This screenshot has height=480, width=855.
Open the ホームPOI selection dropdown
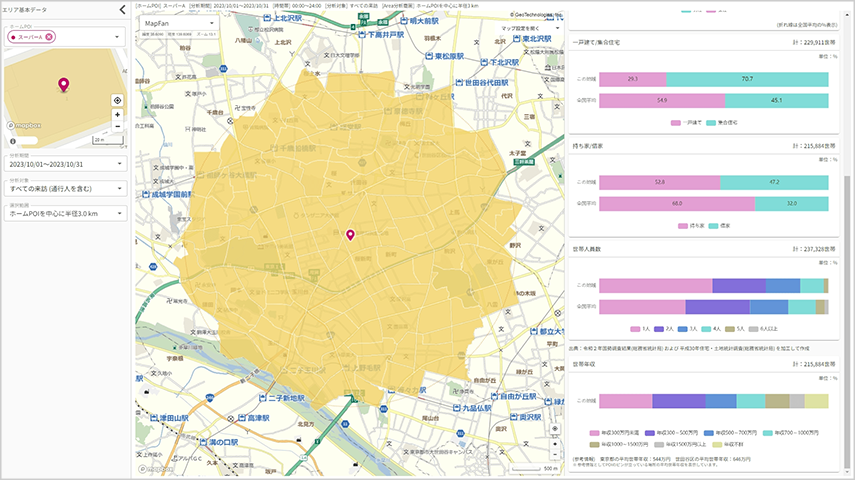click(118, 37)
